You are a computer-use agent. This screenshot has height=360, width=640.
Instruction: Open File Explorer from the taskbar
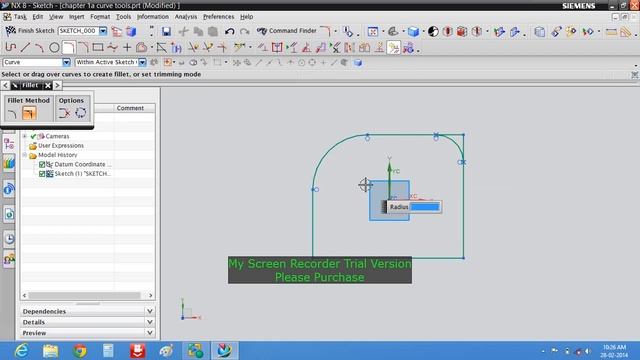pyautogui.click(x=51, y=351)
